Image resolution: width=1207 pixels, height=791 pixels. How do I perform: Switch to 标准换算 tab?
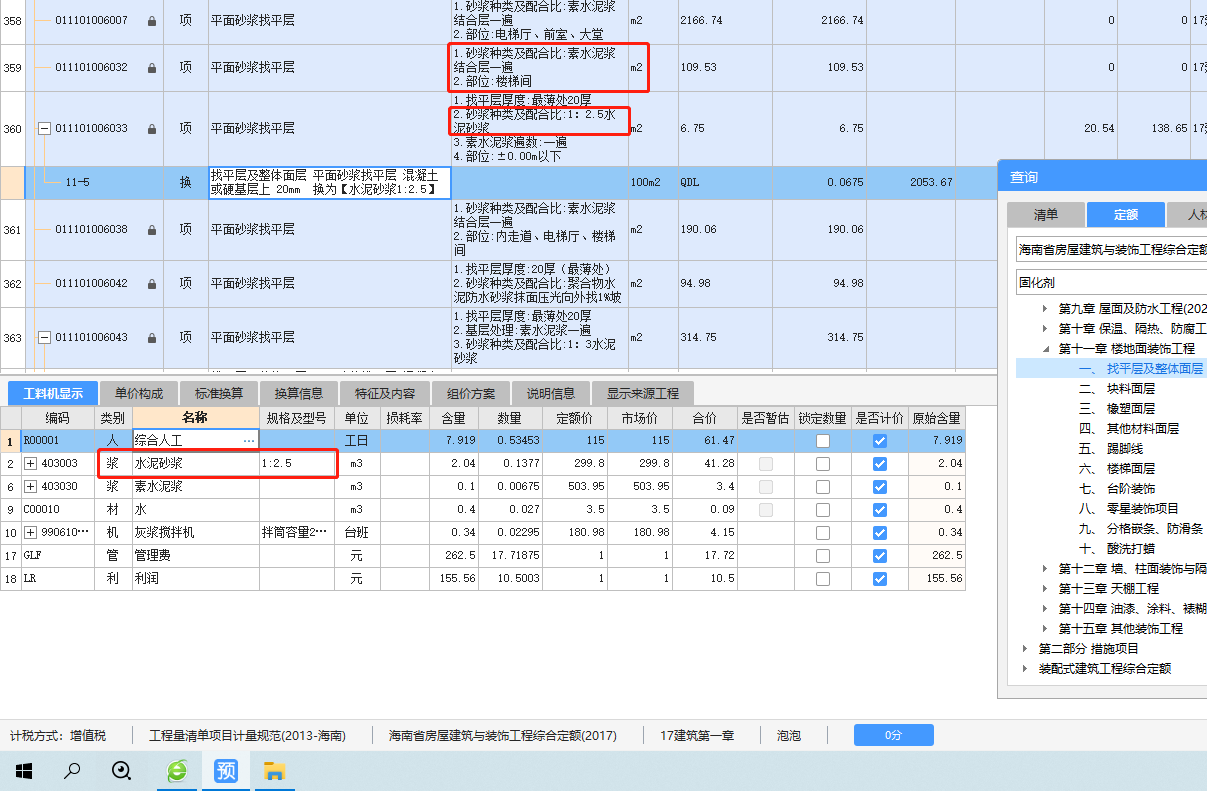pyautogui.click(x=219, y=393)
